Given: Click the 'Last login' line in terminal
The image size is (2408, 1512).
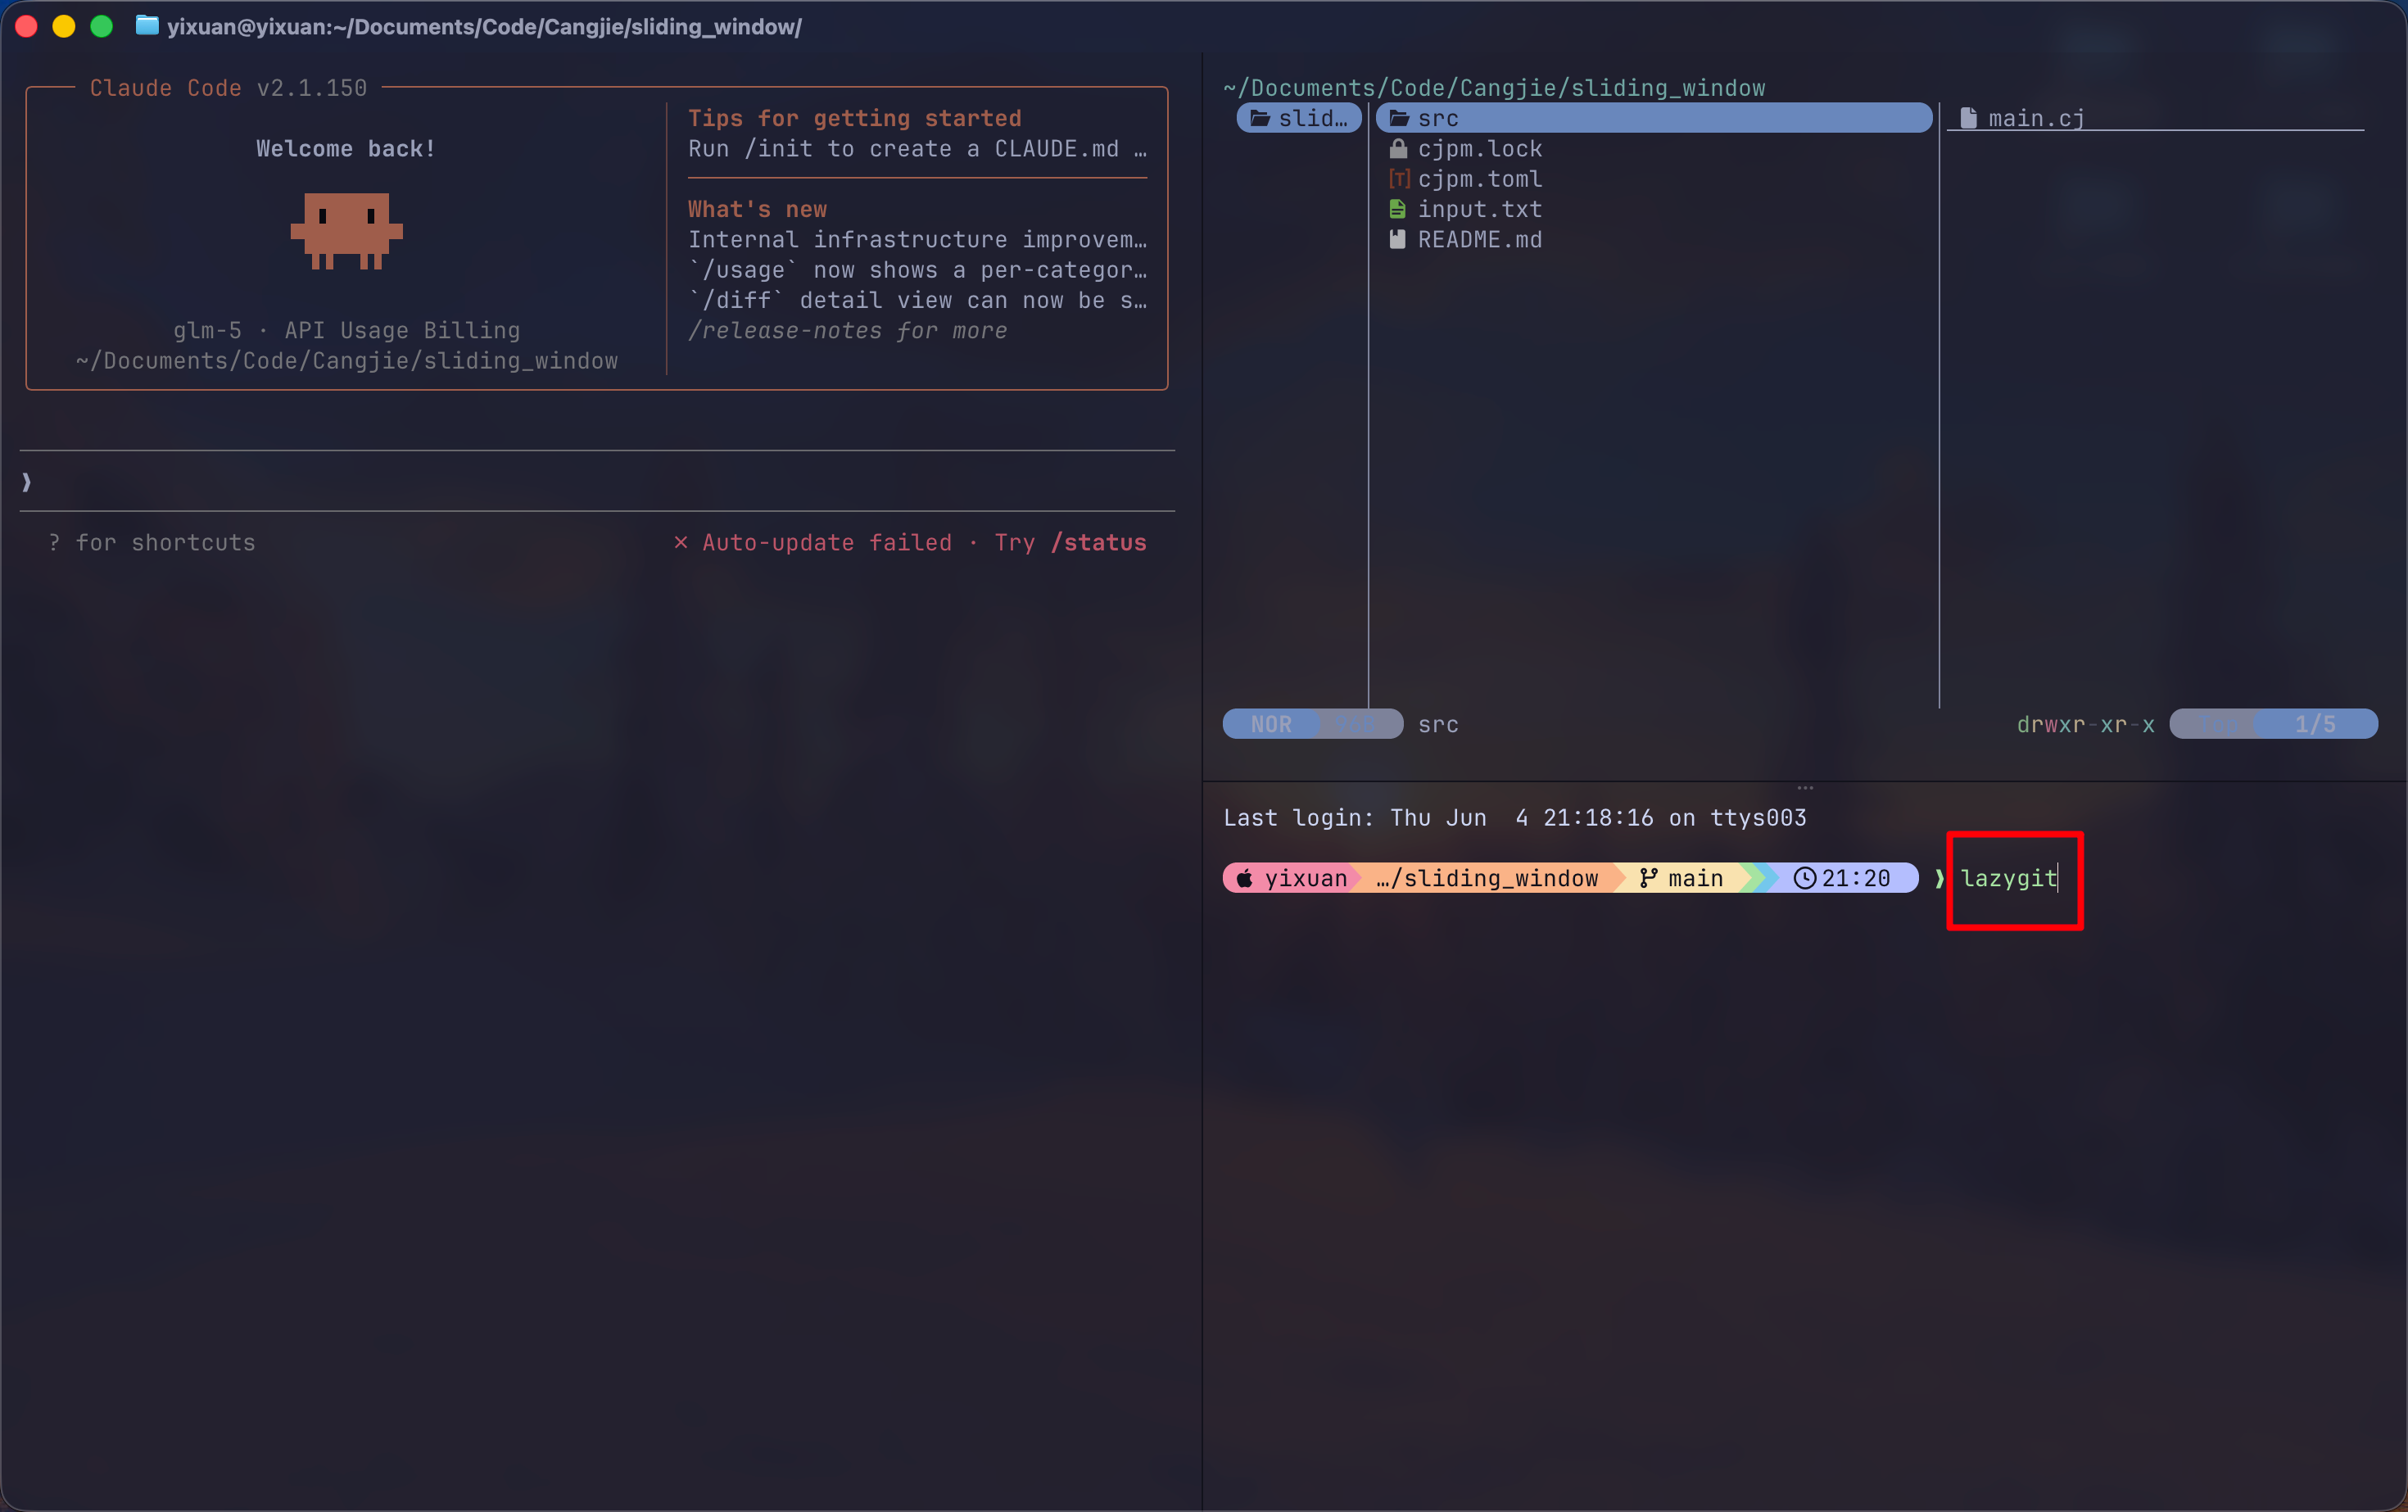Looking at the screenshot, I should [x=1515, y=817].
